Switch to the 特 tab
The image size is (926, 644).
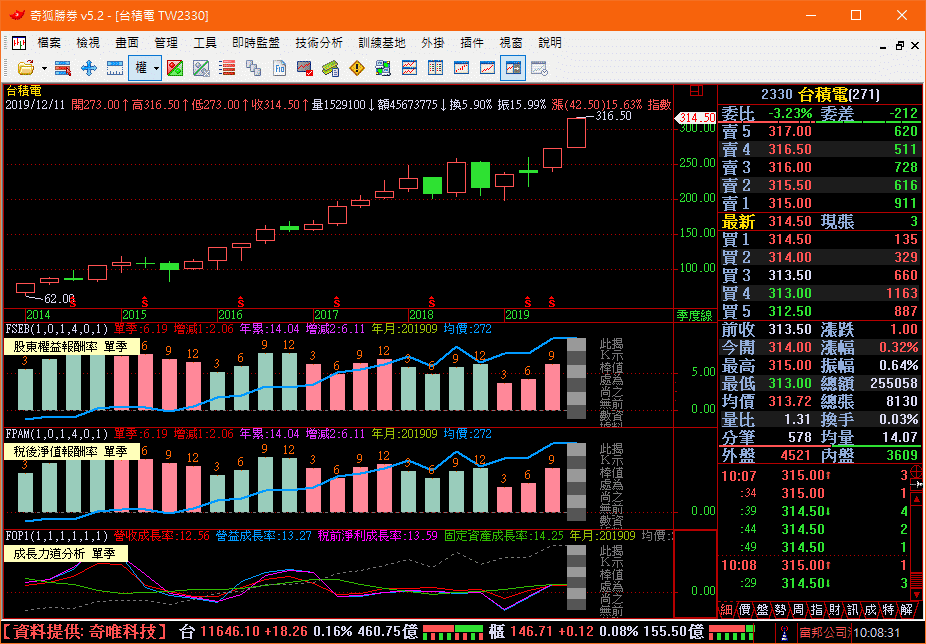point(888,610)
